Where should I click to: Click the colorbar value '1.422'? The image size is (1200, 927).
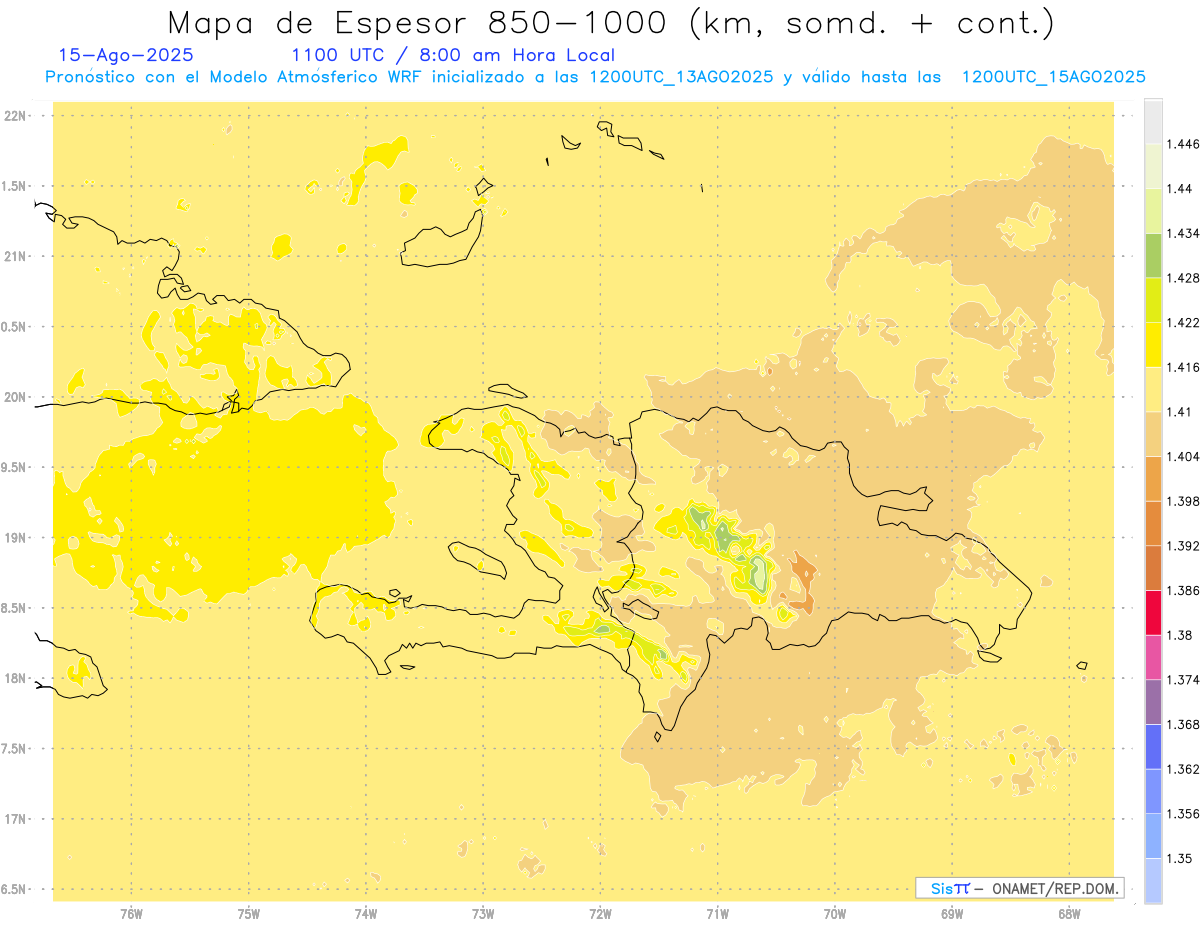point(1185,322)
